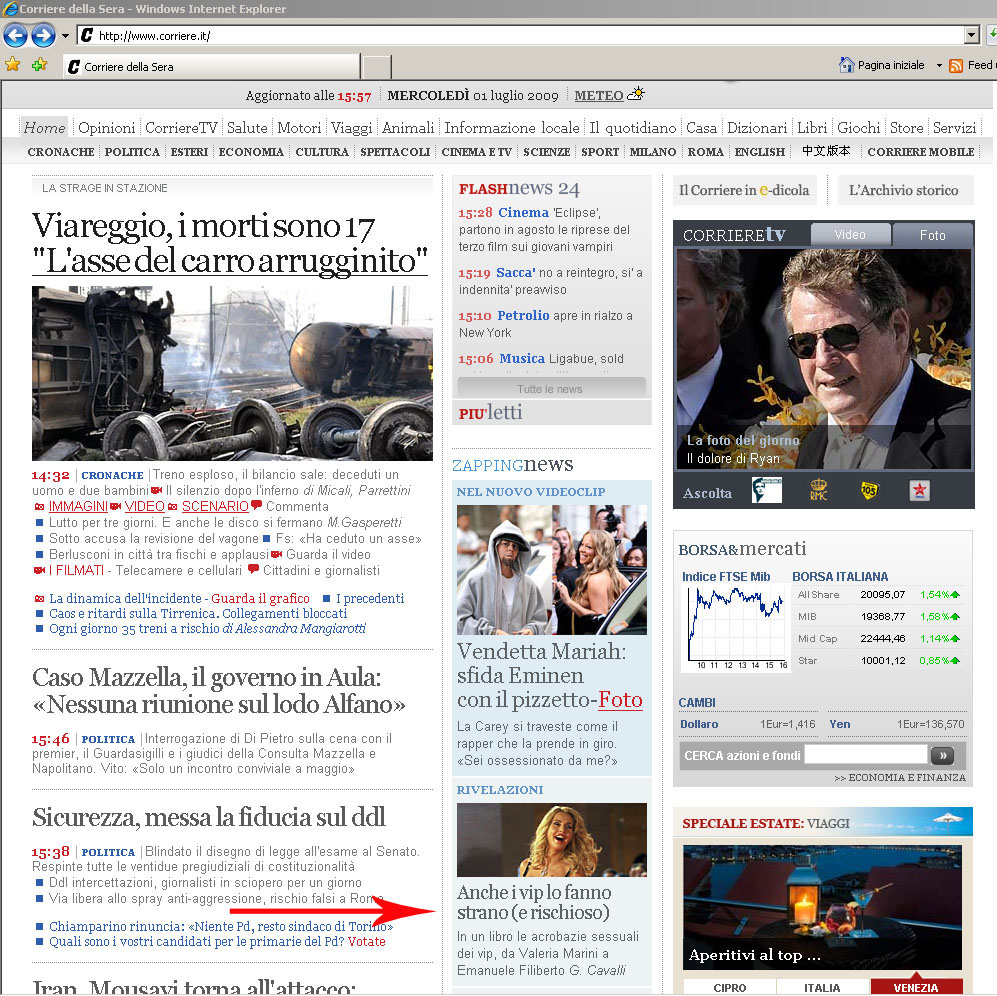
Task: Select the VENEZIA travel tab
Action: click(916, 986)
